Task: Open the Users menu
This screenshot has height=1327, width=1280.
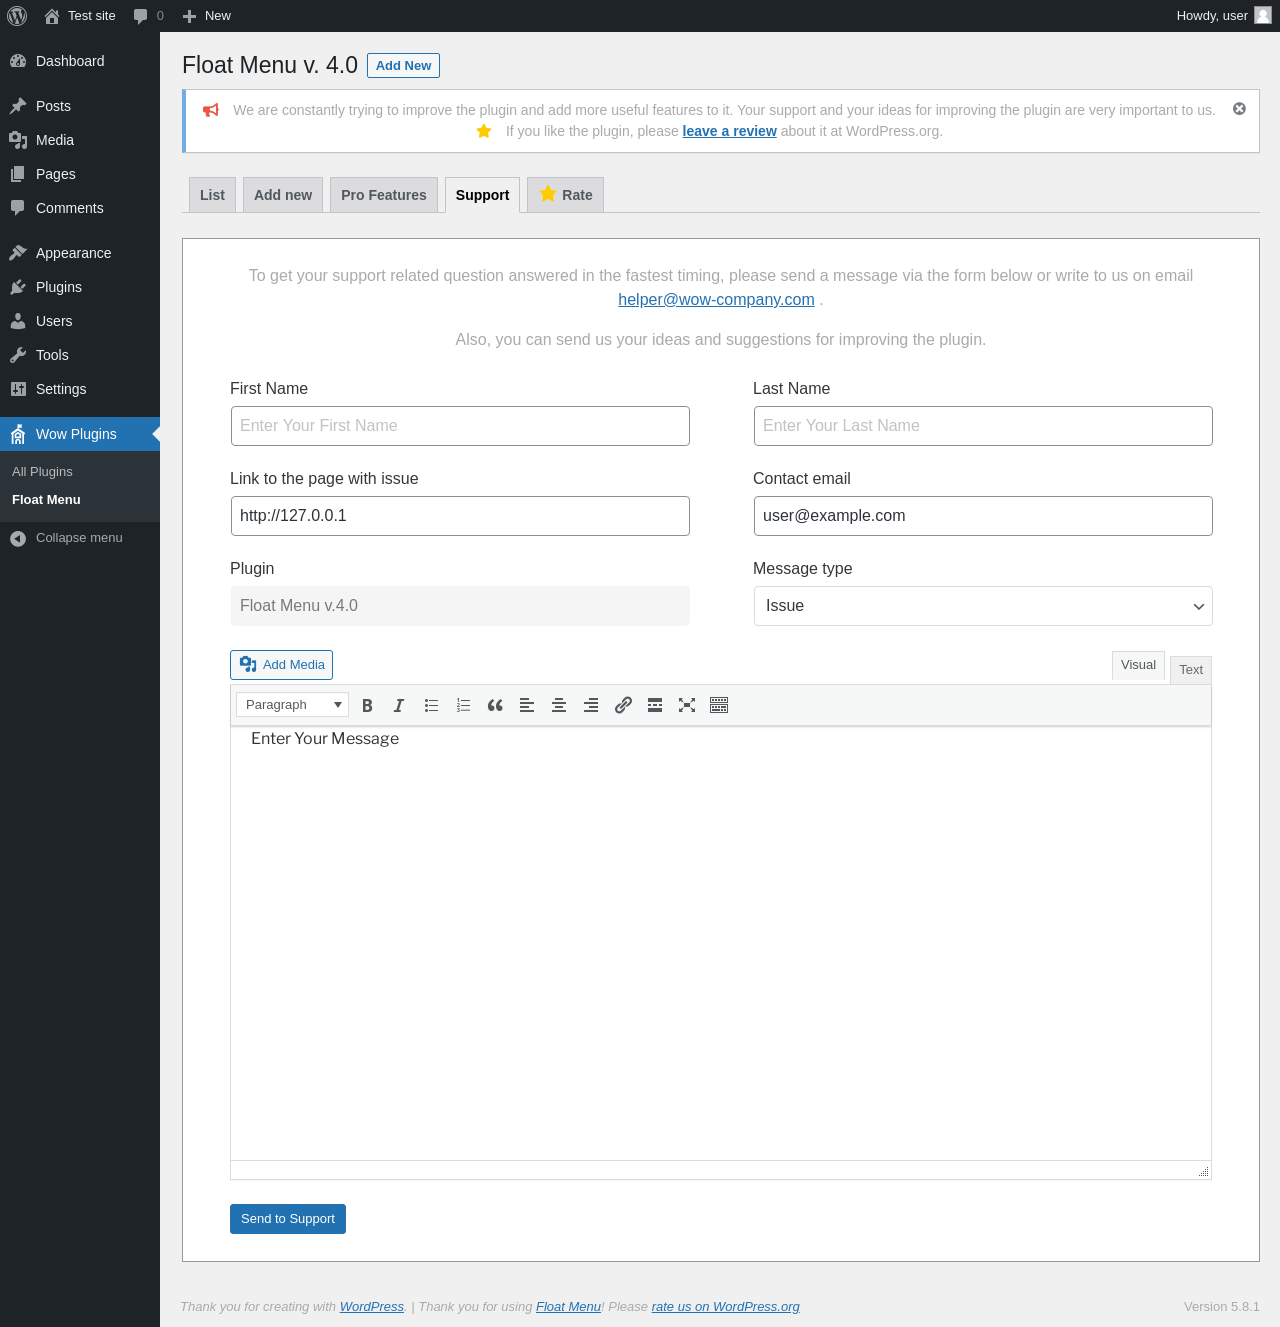Action: [x=80, y=321]
